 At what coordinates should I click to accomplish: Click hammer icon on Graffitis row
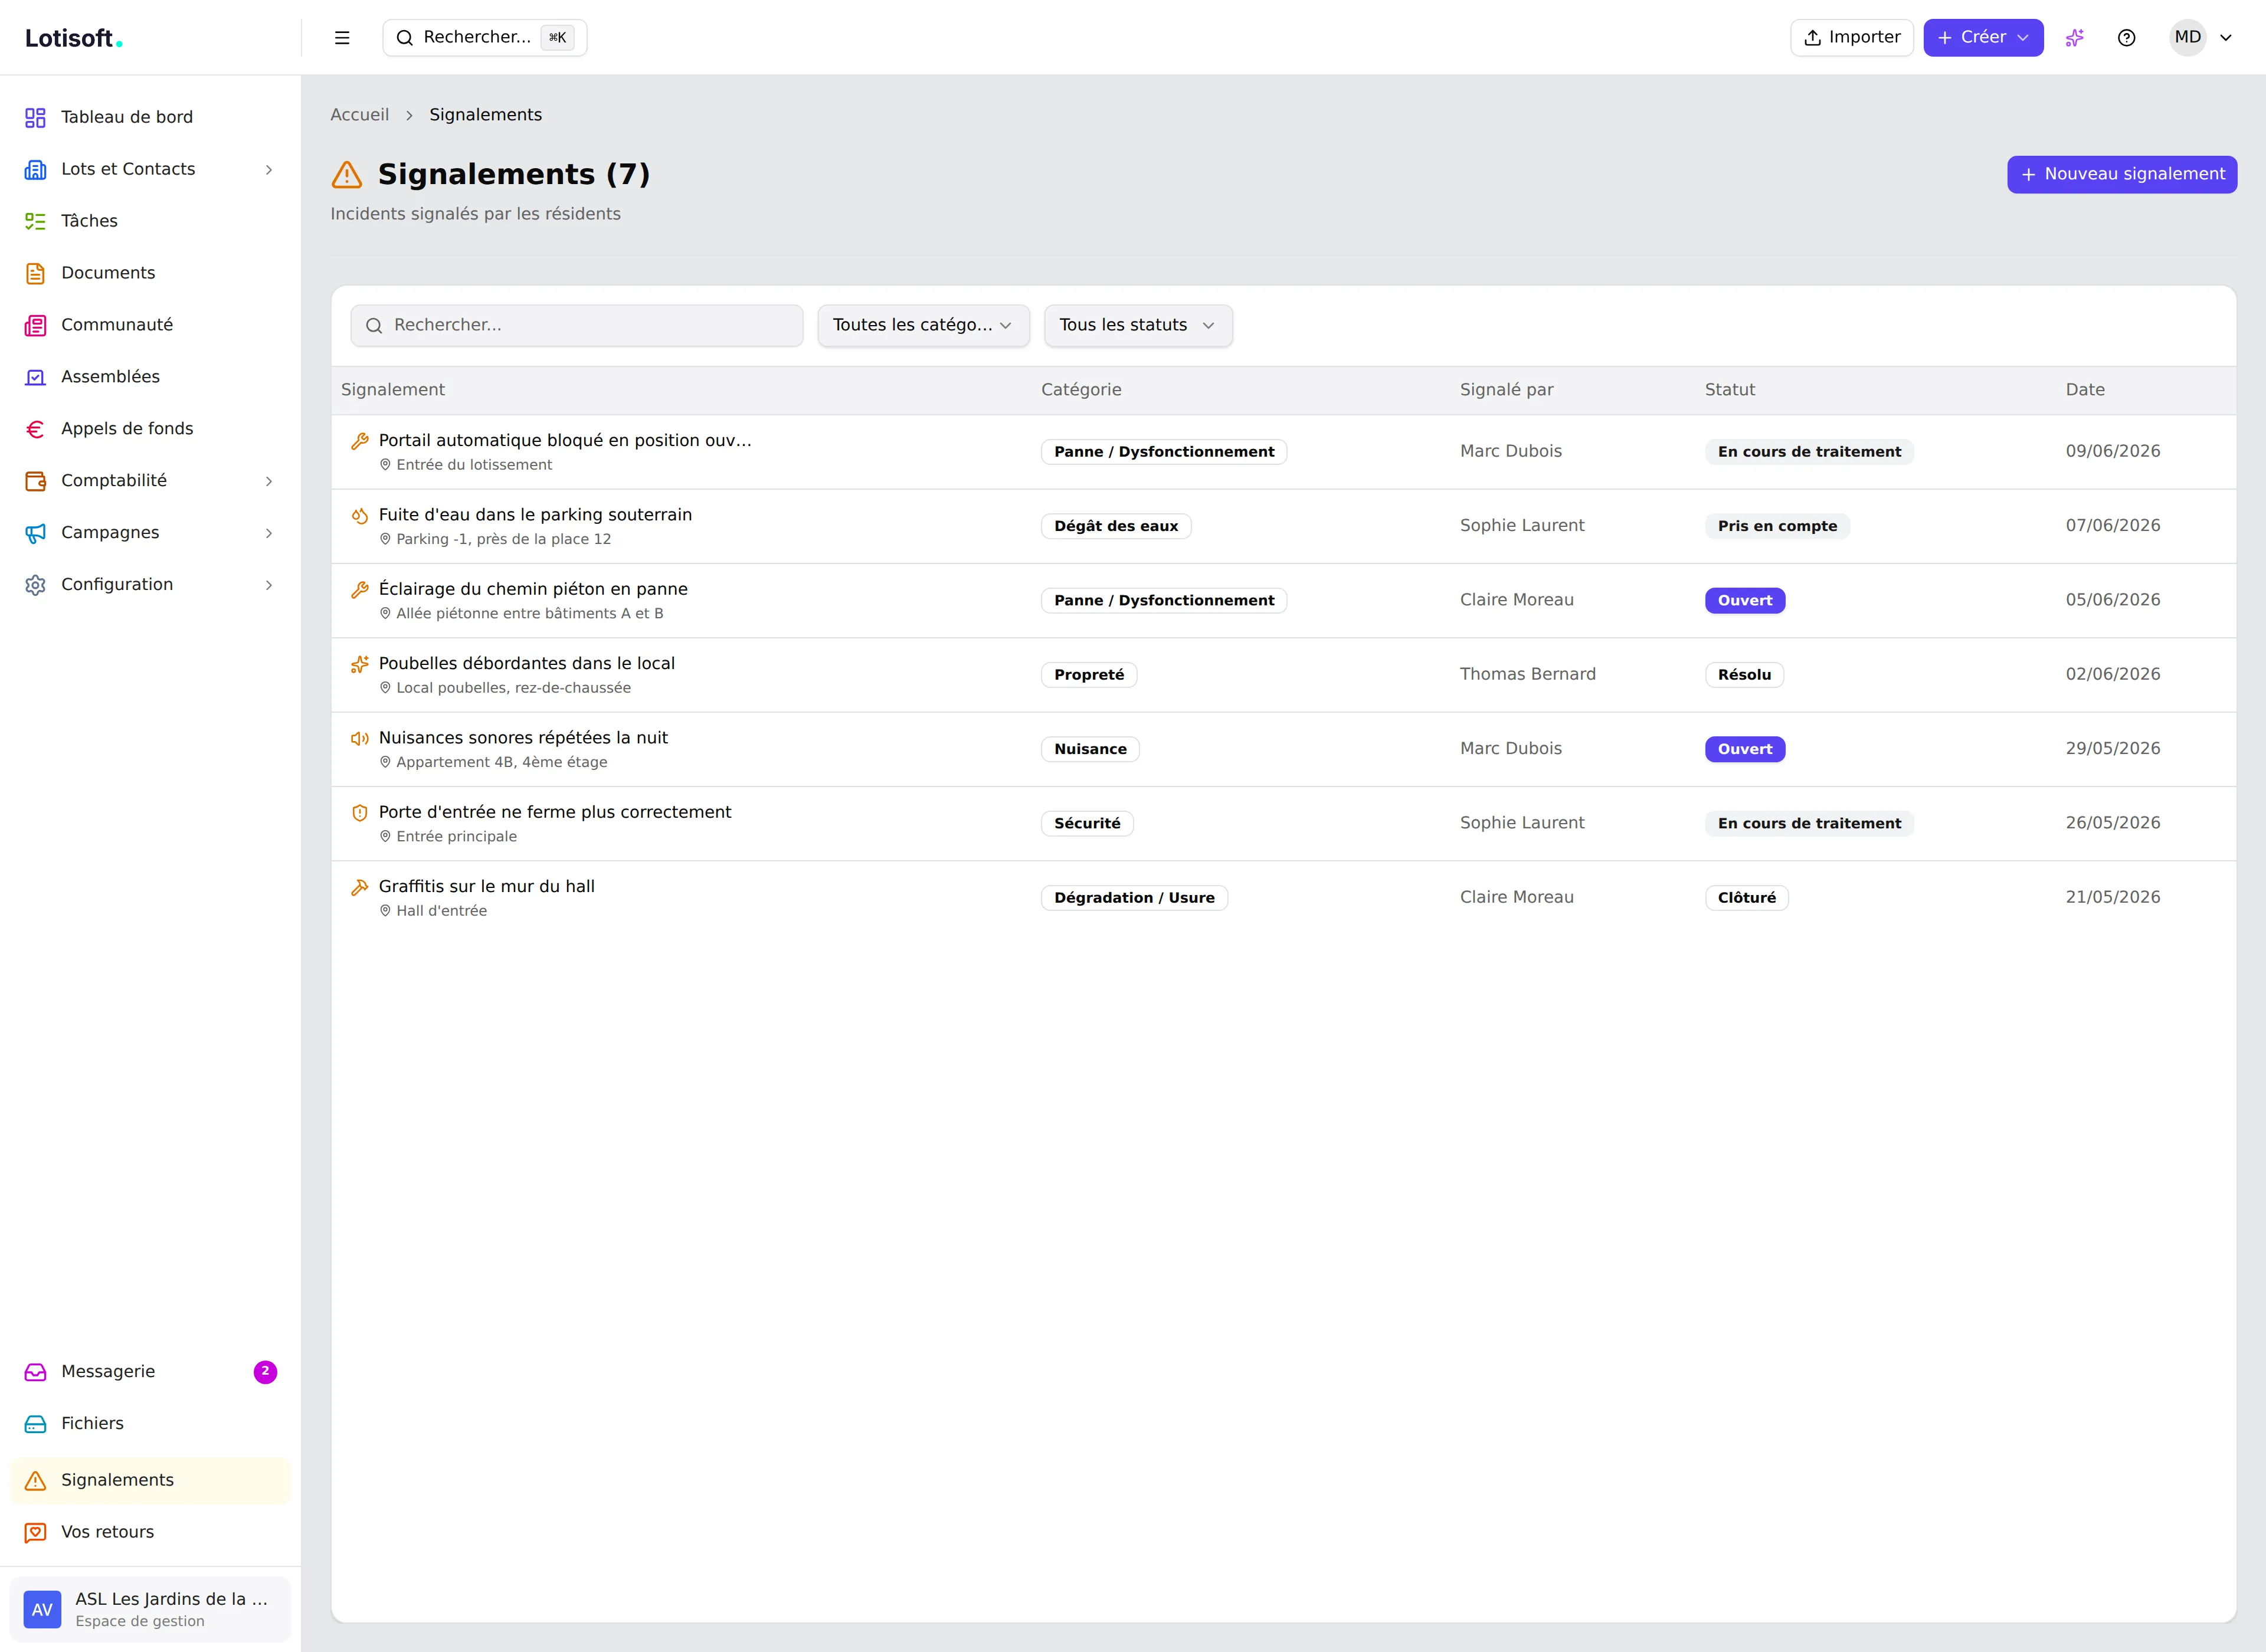click(x=360, y=887)
